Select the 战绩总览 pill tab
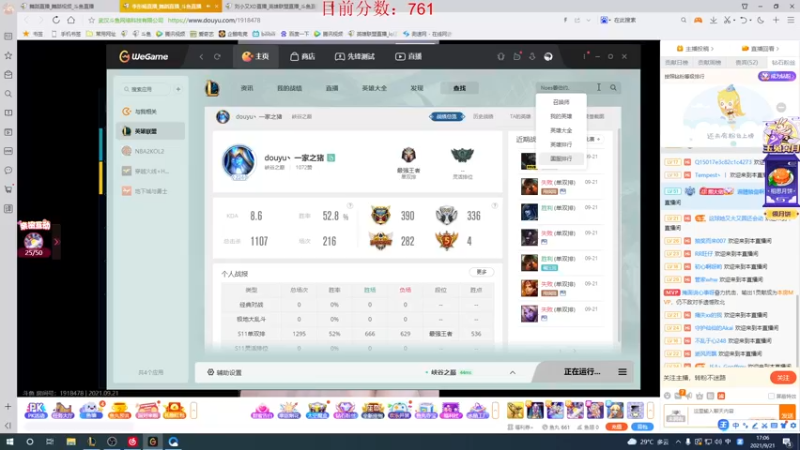Image resolution: width=800 pixels, height=450 pixels. pos(447,116)
